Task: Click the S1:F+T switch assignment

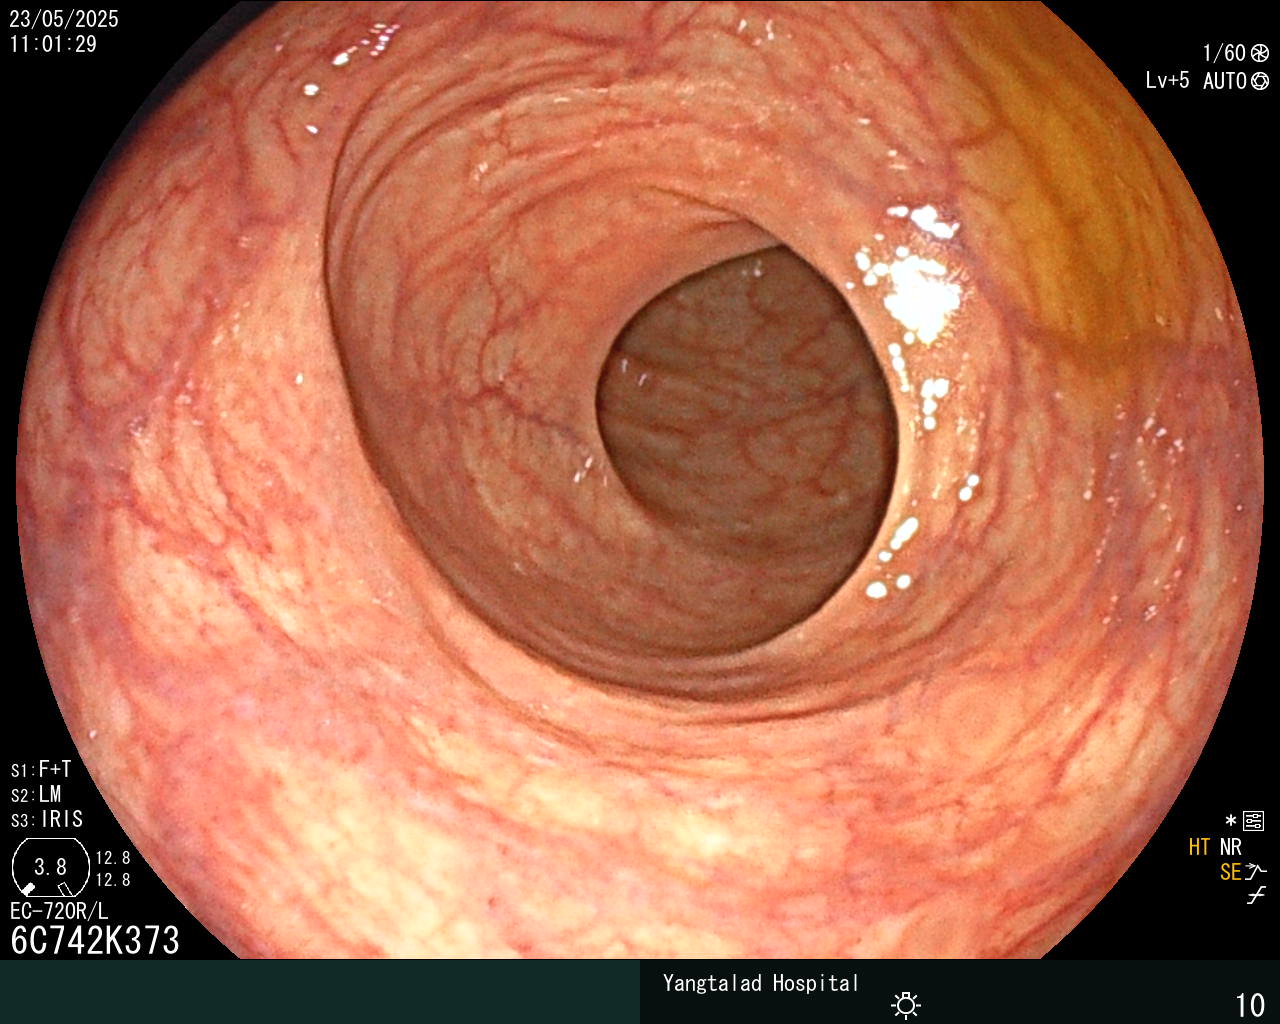Action: click(41, 769)
